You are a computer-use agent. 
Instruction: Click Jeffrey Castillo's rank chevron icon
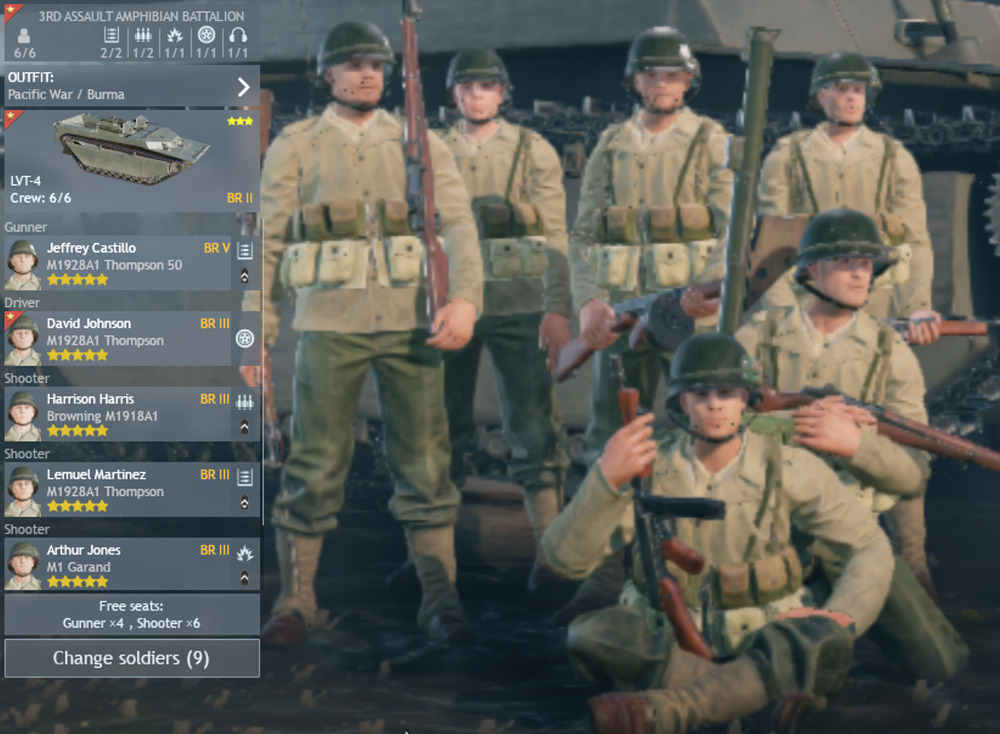coord(244,275)
